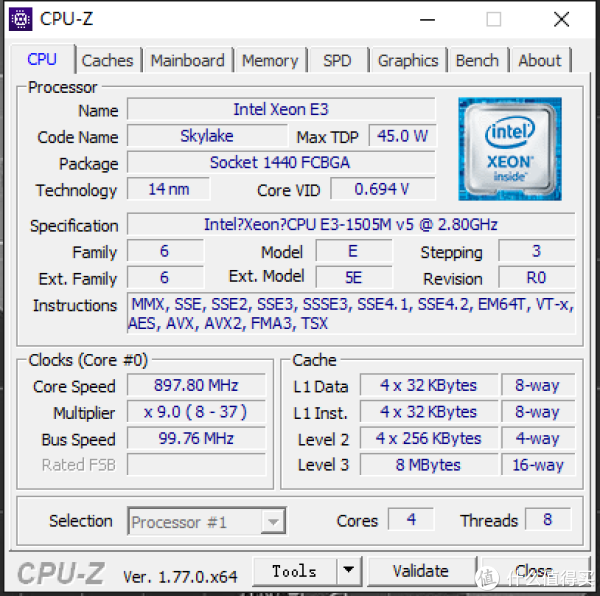Click the Core Speed value field

[196, 385]
